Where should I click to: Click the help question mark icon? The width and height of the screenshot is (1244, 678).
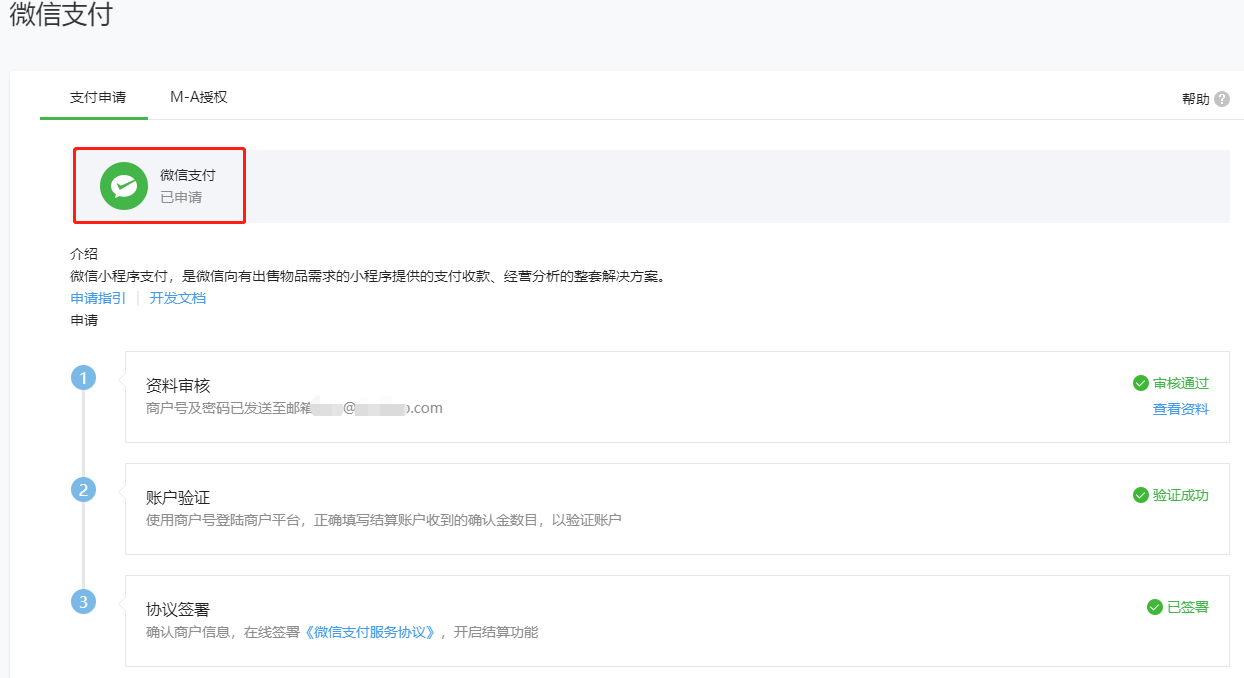coord(1222,99)
